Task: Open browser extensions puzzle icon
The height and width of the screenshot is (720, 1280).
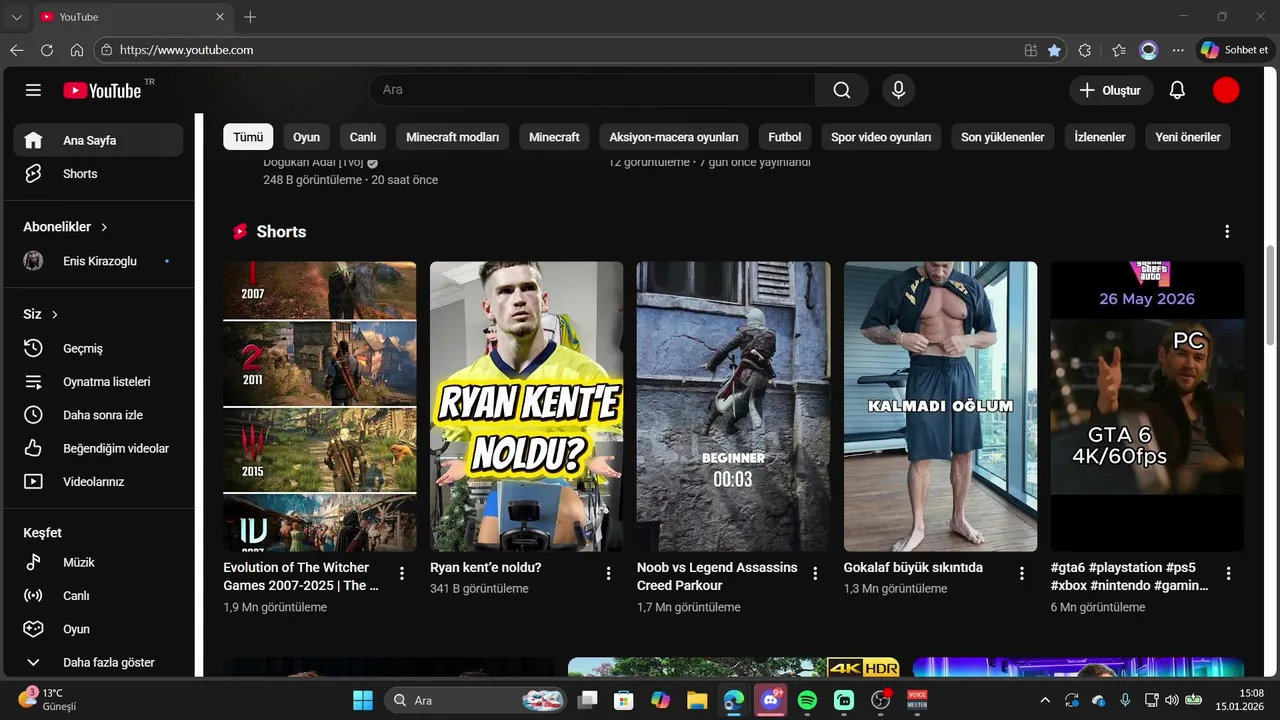Action: 1085,50
